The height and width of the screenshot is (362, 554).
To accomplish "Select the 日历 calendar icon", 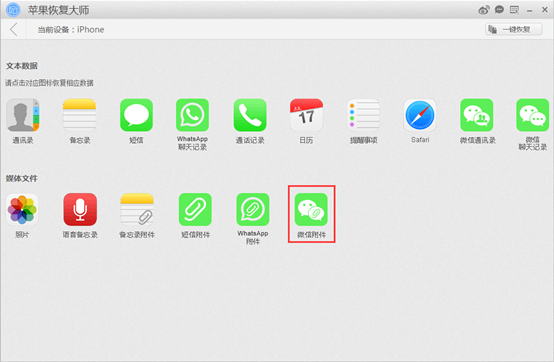I will [306, 115].
